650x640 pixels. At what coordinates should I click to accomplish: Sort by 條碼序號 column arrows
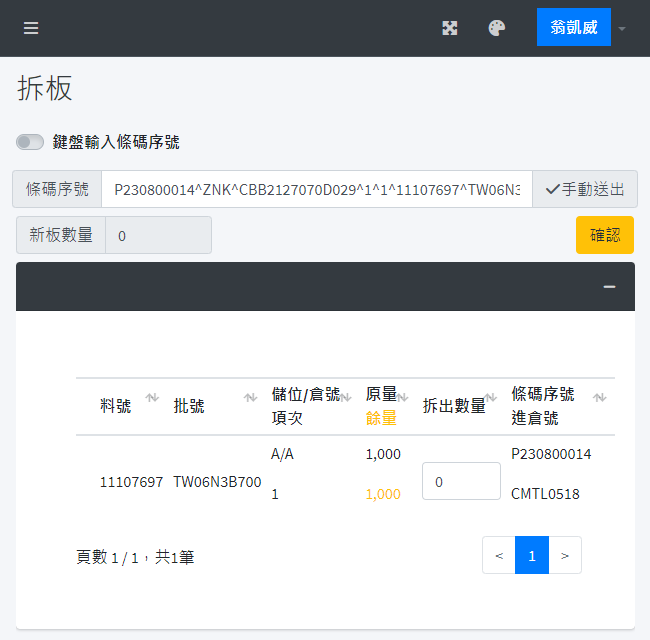click(x=599, y=398)
